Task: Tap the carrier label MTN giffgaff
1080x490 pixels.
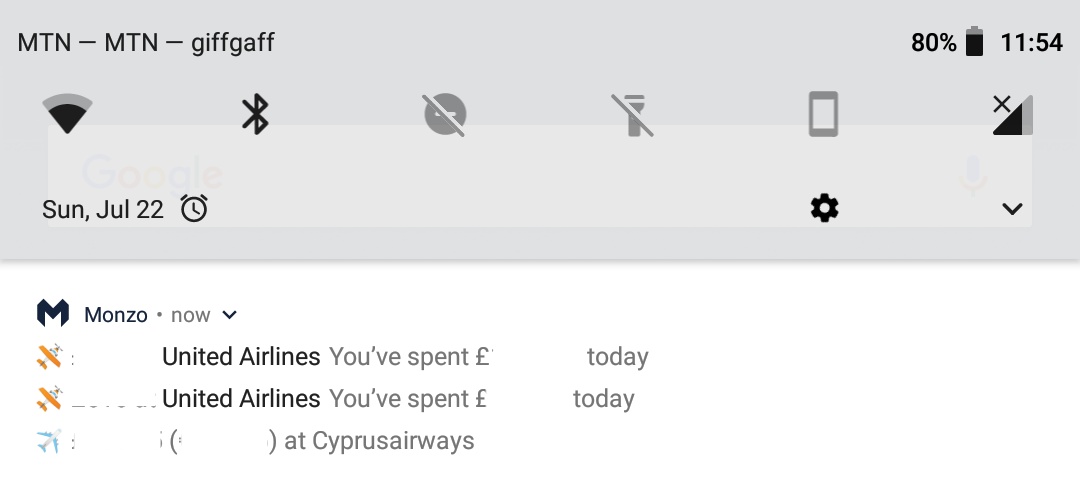Action: [146, 43]
